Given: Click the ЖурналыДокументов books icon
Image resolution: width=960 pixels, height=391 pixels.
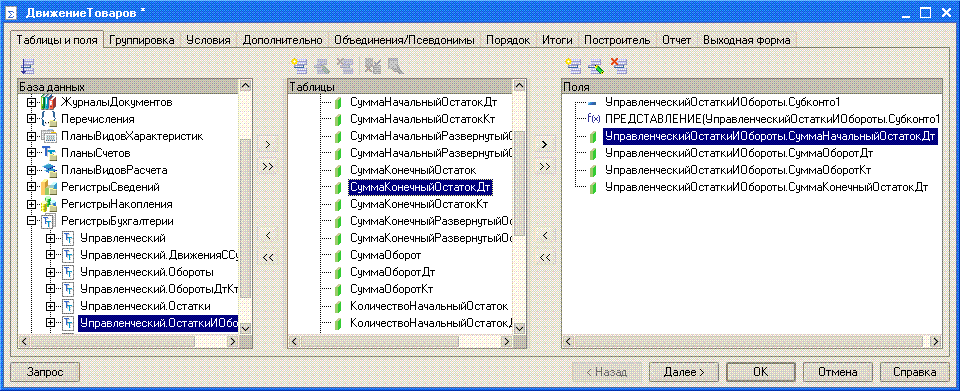Looking at the screenshot, I should [49, 102].
